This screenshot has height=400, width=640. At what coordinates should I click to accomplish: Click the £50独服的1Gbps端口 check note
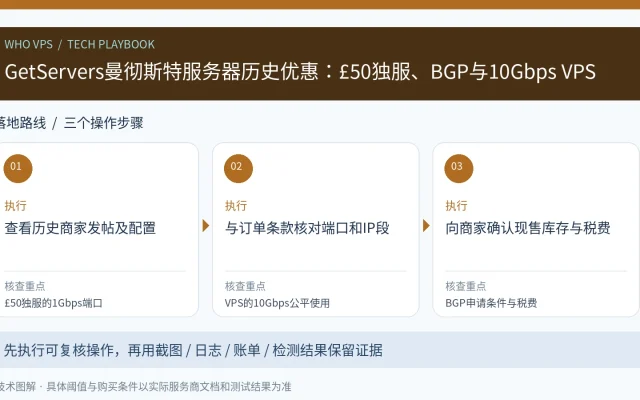(x=53, y=303)
